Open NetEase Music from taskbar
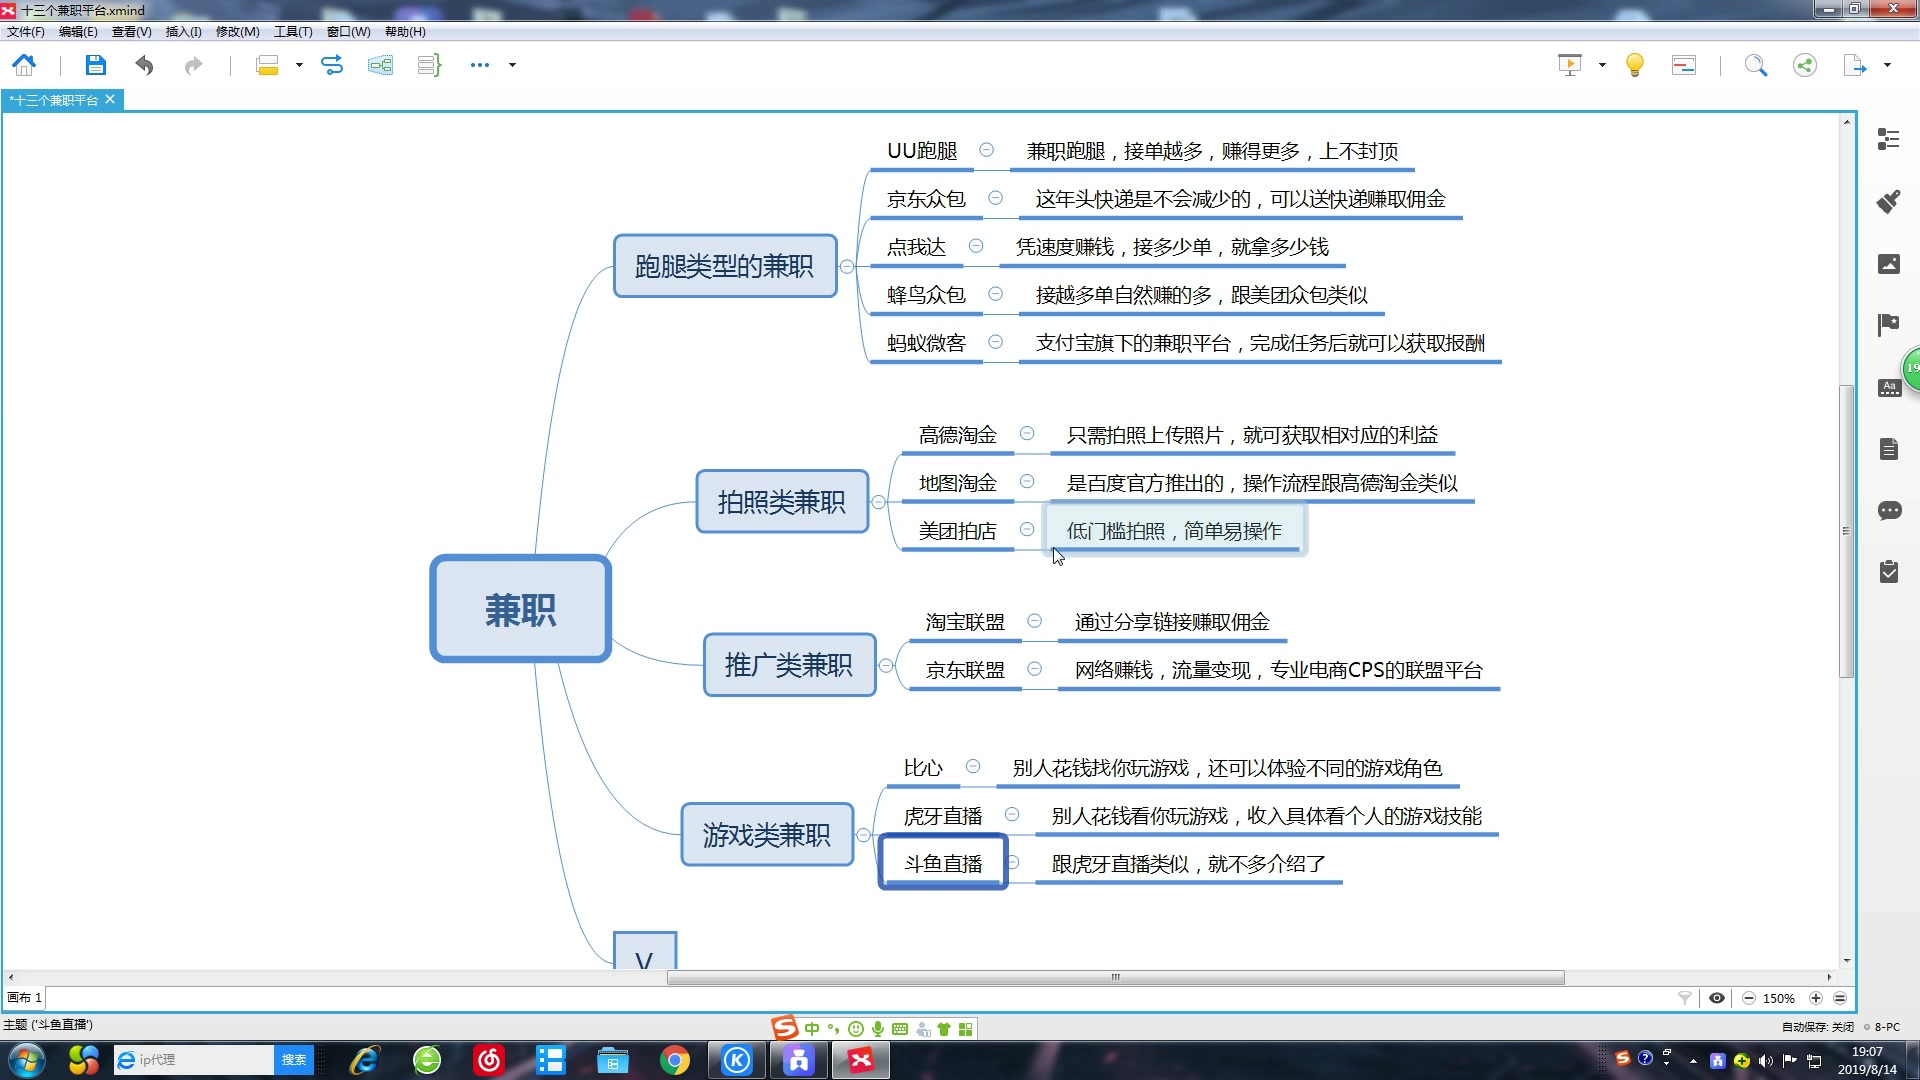Screen dimensions: 1920x1080 489,1060
